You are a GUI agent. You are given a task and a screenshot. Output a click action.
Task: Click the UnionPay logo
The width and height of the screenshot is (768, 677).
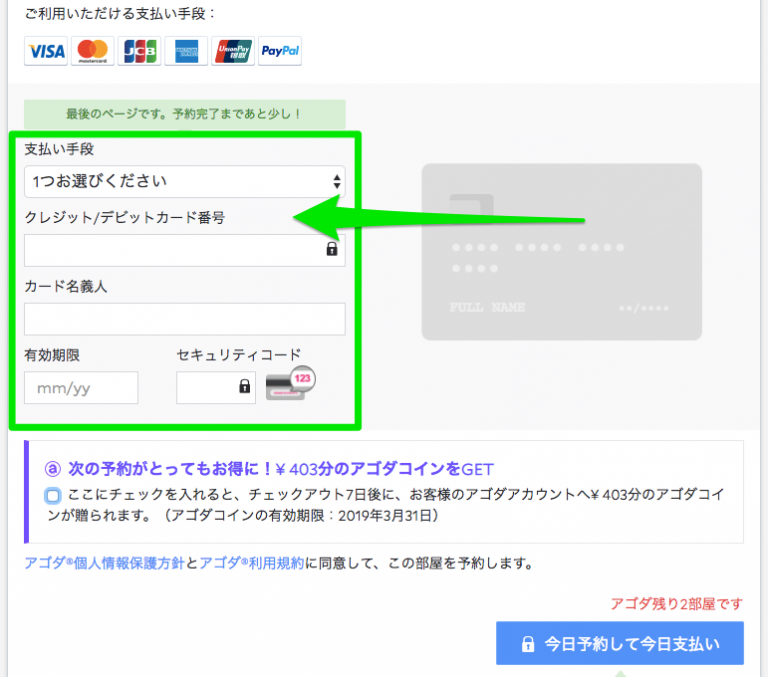(232, 51)
